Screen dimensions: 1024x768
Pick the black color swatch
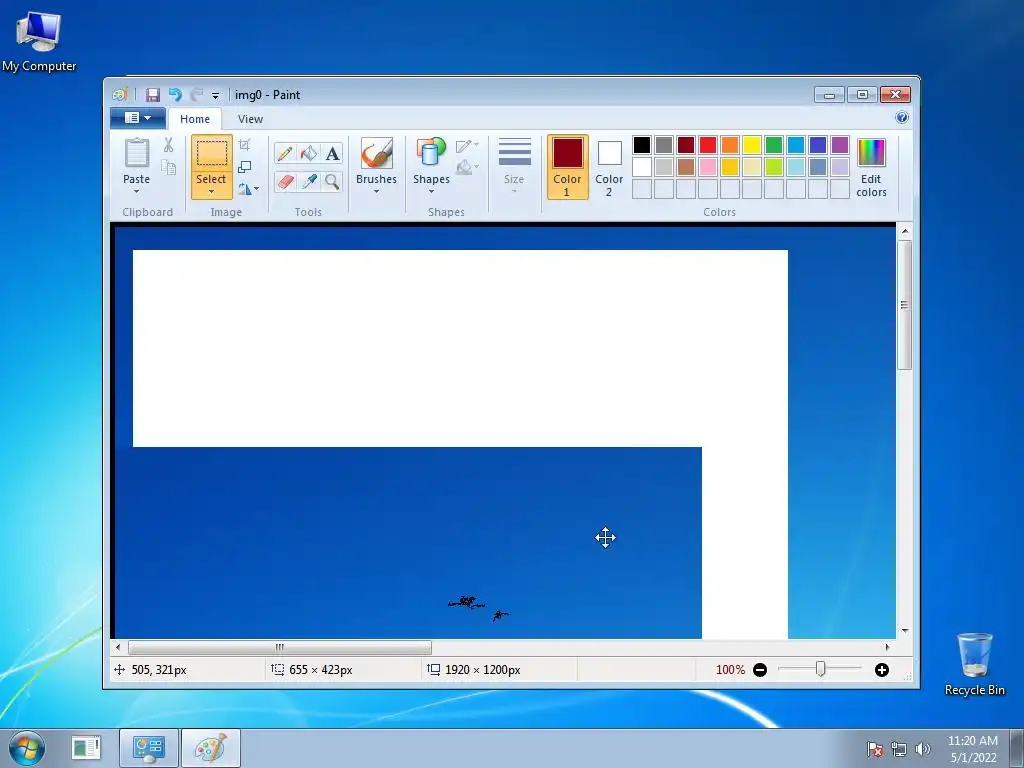point(642,145)
